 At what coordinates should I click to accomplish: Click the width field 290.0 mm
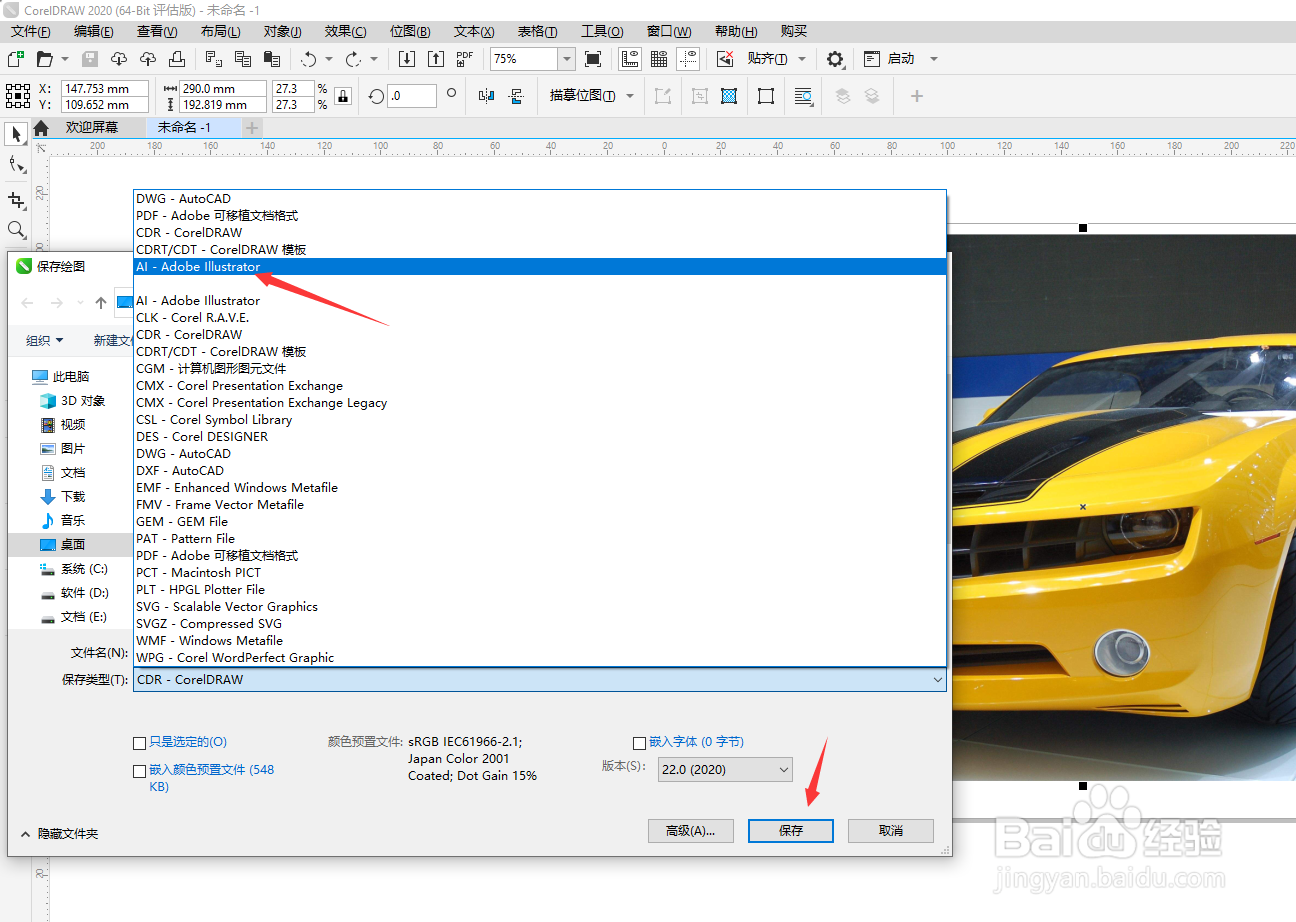click(222, 88)
